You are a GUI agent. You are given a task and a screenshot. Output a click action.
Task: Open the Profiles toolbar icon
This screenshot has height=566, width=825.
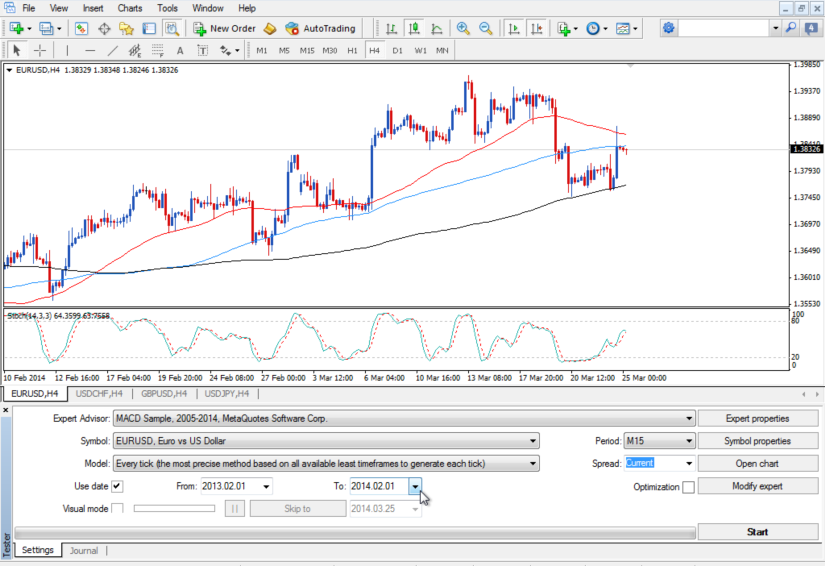46,28
